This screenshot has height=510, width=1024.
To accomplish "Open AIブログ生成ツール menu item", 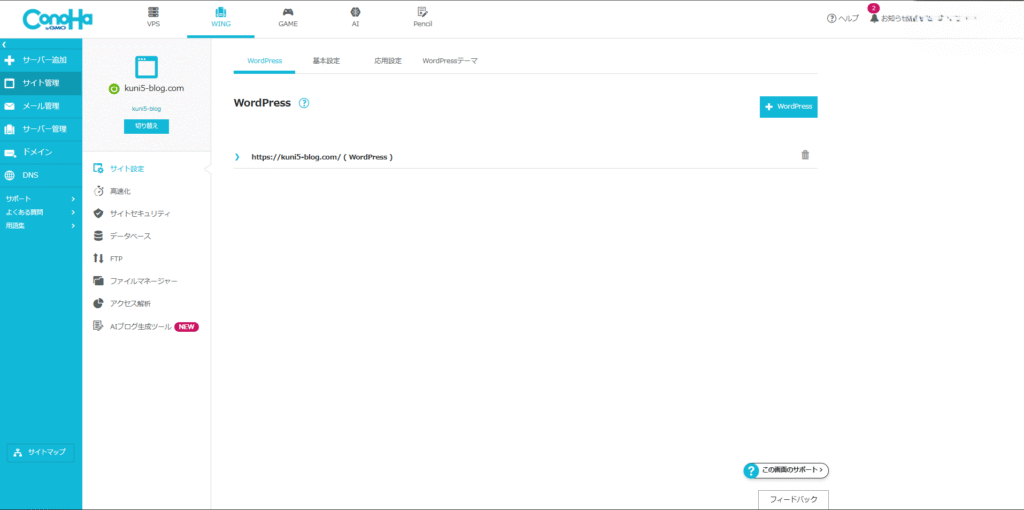I will [146, 326].
